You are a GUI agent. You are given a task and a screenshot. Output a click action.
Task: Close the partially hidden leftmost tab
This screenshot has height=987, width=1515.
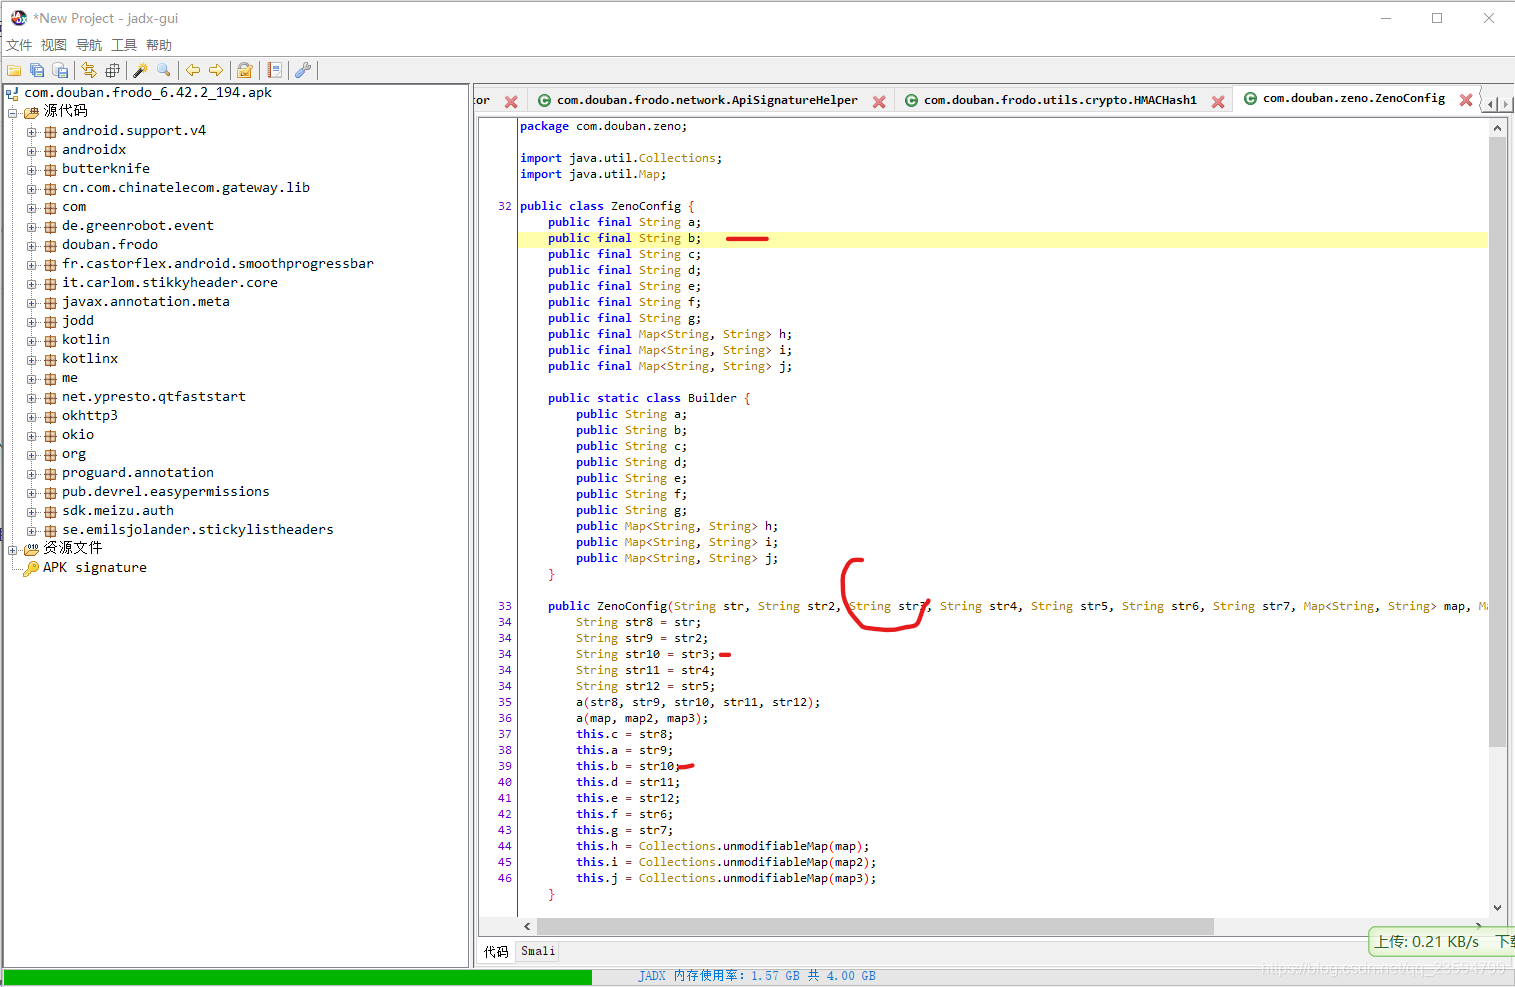click(511, 101)
